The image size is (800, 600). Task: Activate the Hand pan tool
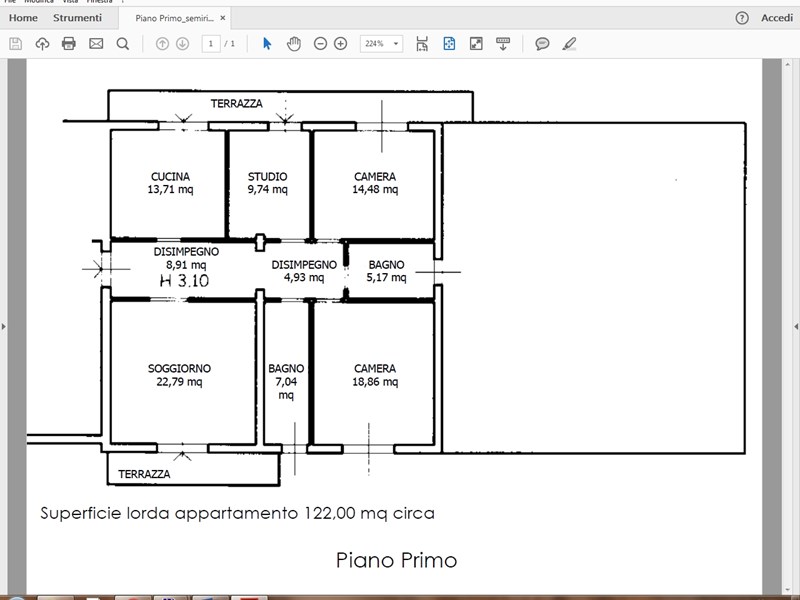point(294,44)
